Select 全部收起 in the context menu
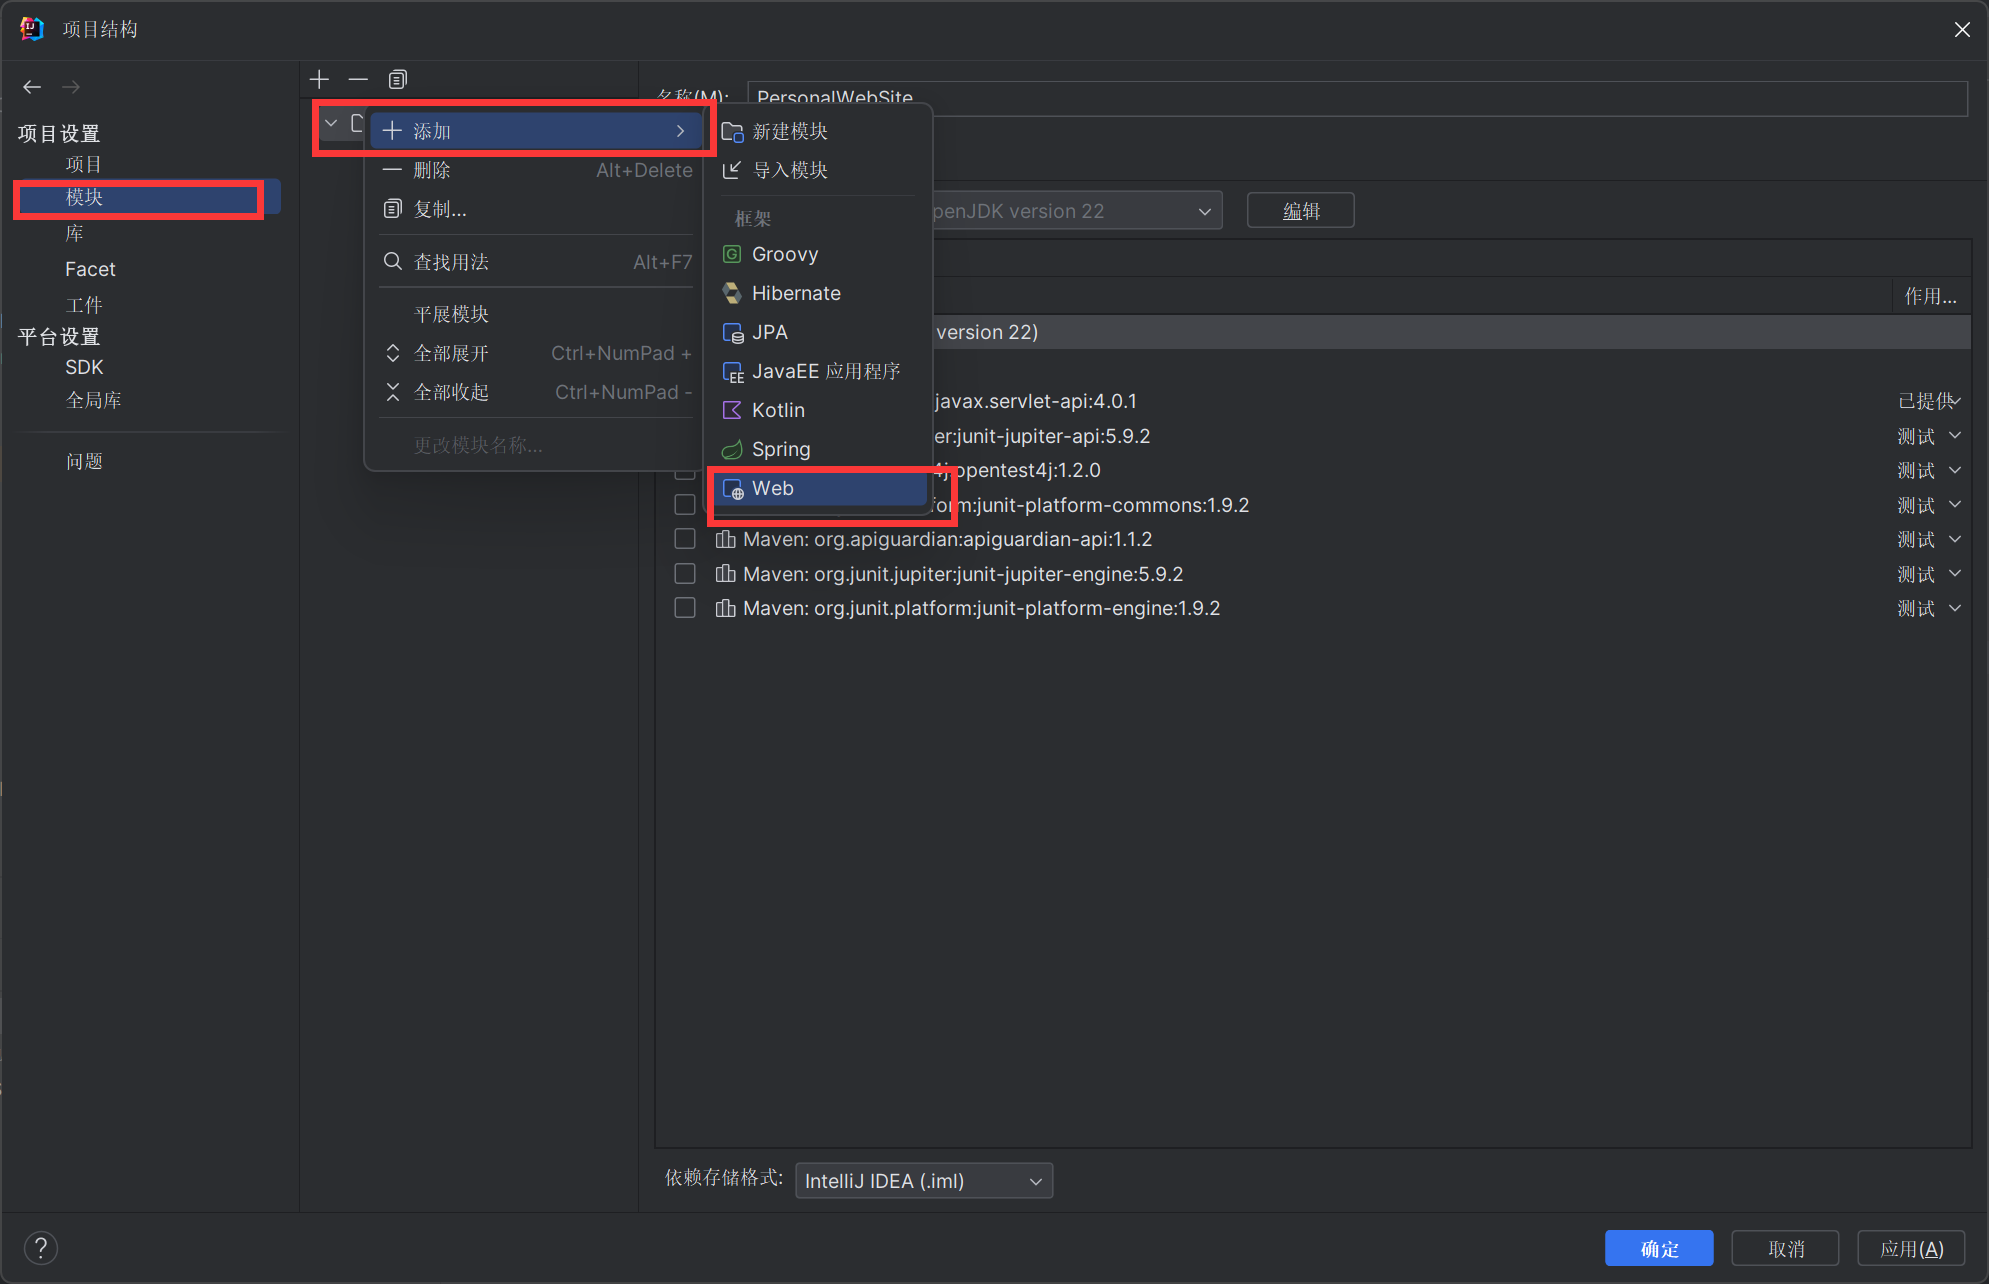This screenshot has height=1284, width=1989. (535, 392)
